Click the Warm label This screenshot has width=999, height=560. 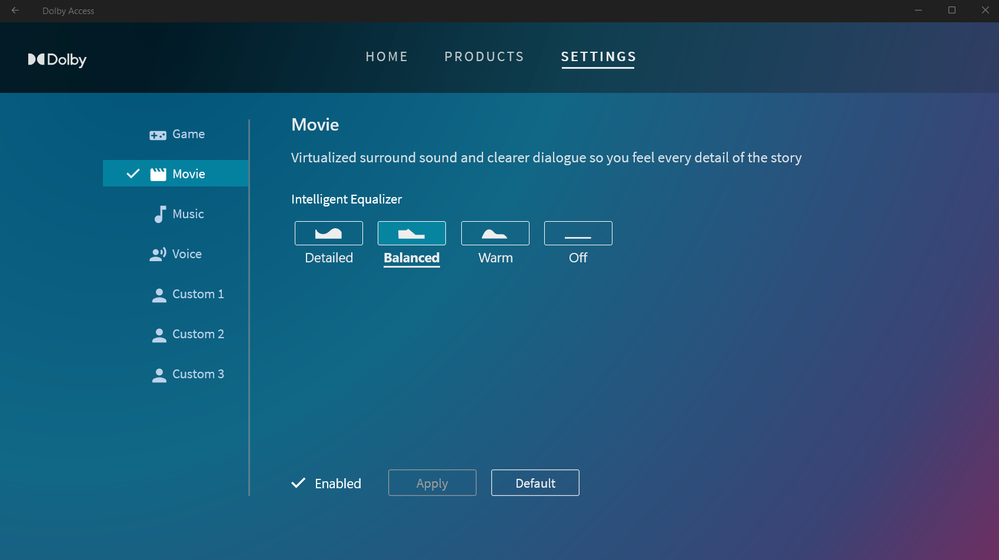coord(495,257)
